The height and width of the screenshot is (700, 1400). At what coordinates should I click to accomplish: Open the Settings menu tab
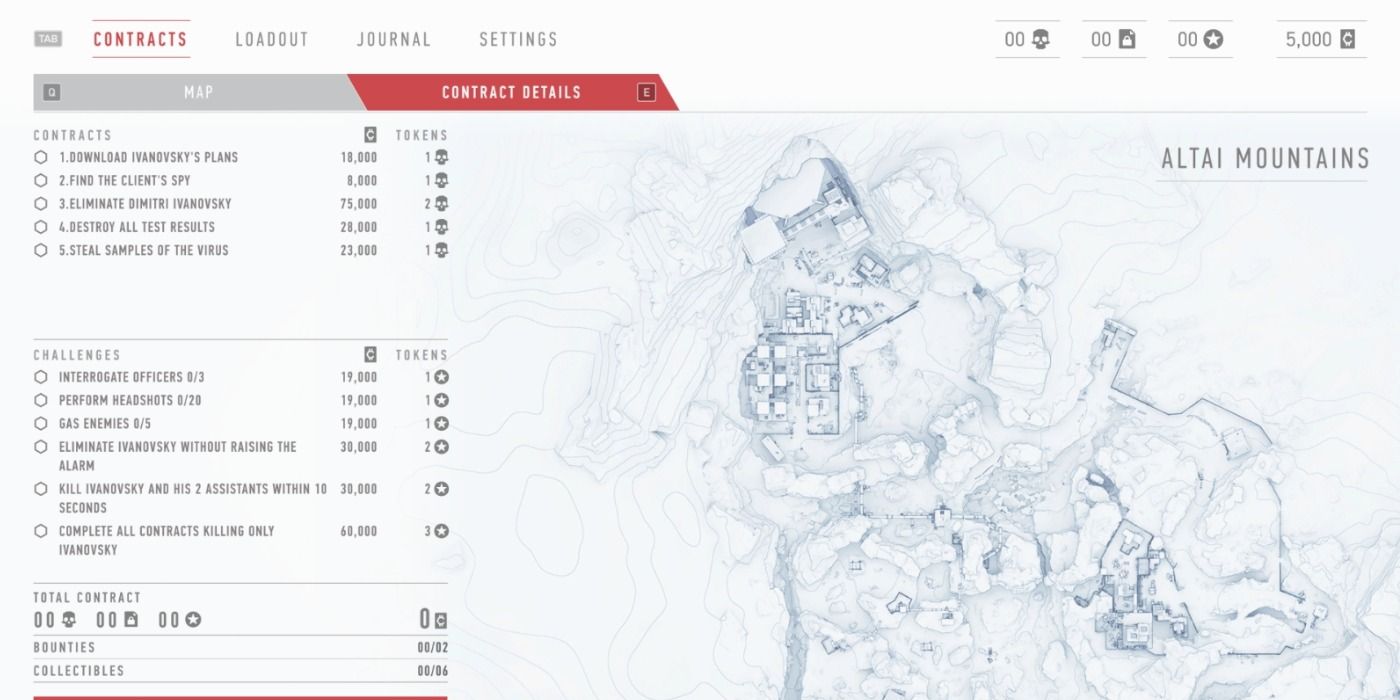518,40
